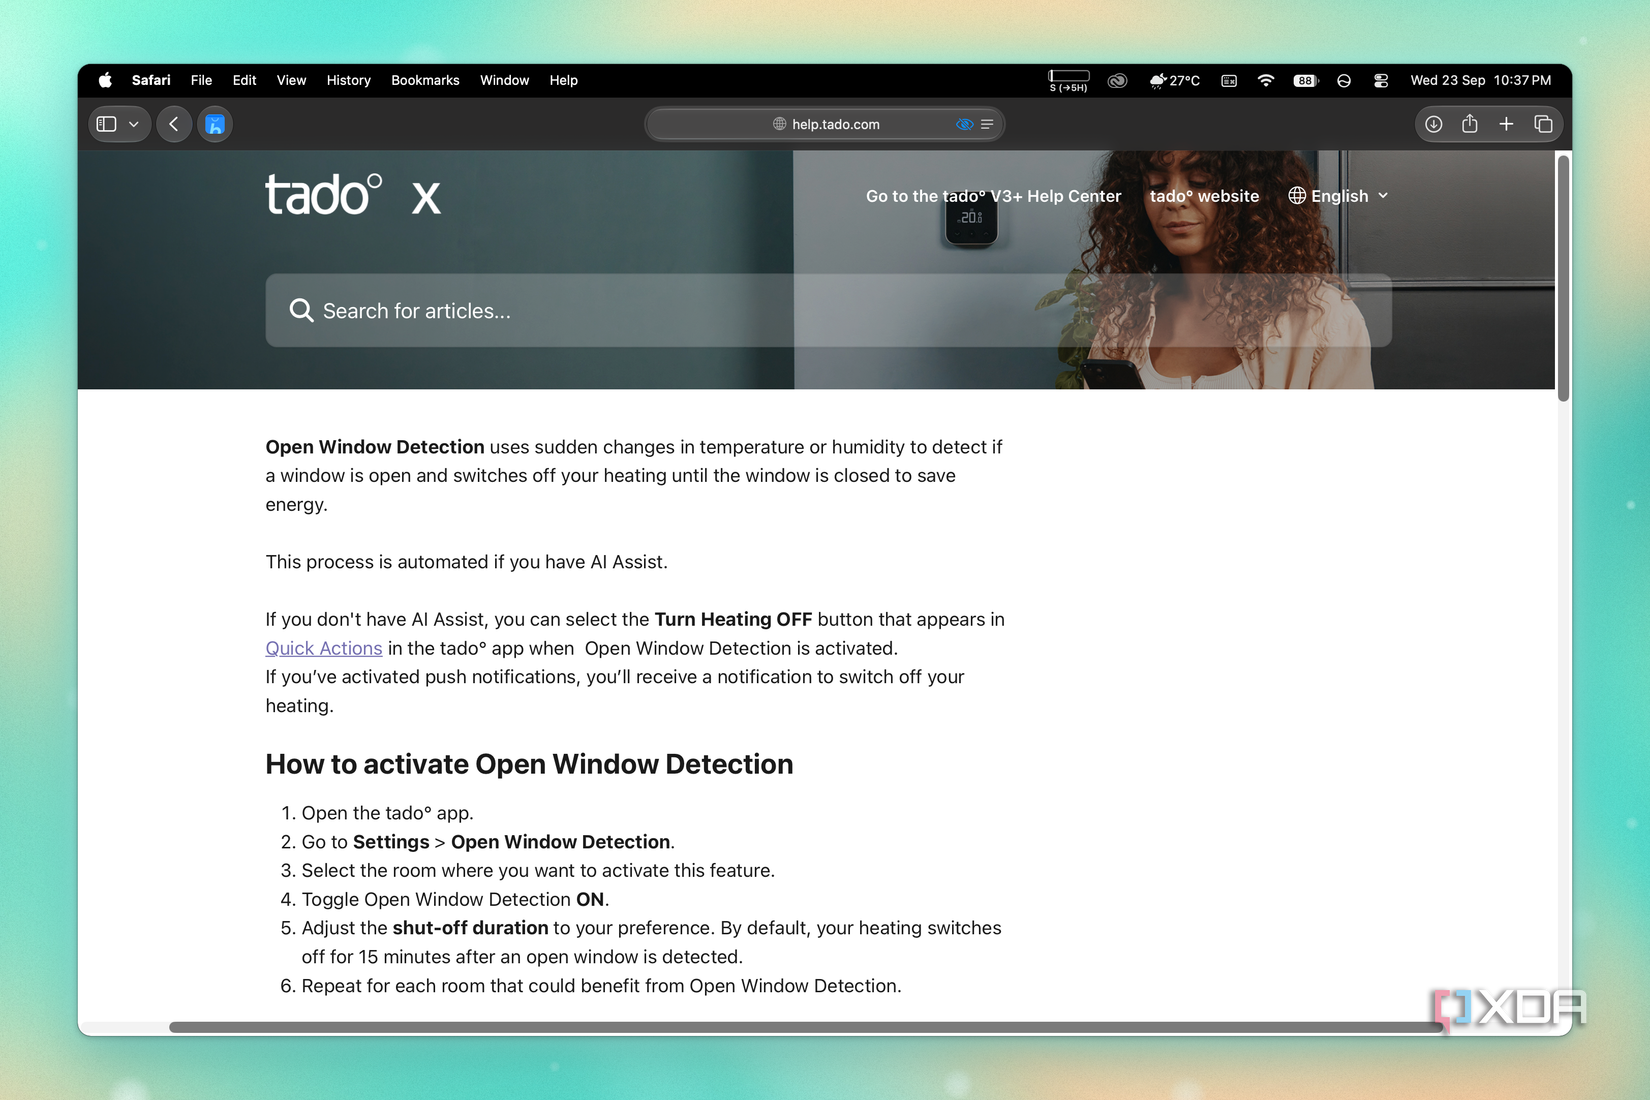Click step 4 'Toggle Open Window Detection ON'

tap(455, 899)
